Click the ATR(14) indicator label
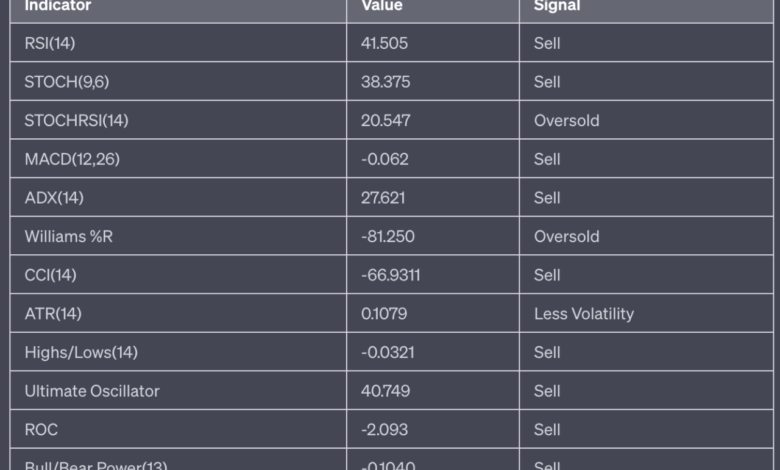Image resolution: width=780 pixels, height=470 pixels. 53,314
